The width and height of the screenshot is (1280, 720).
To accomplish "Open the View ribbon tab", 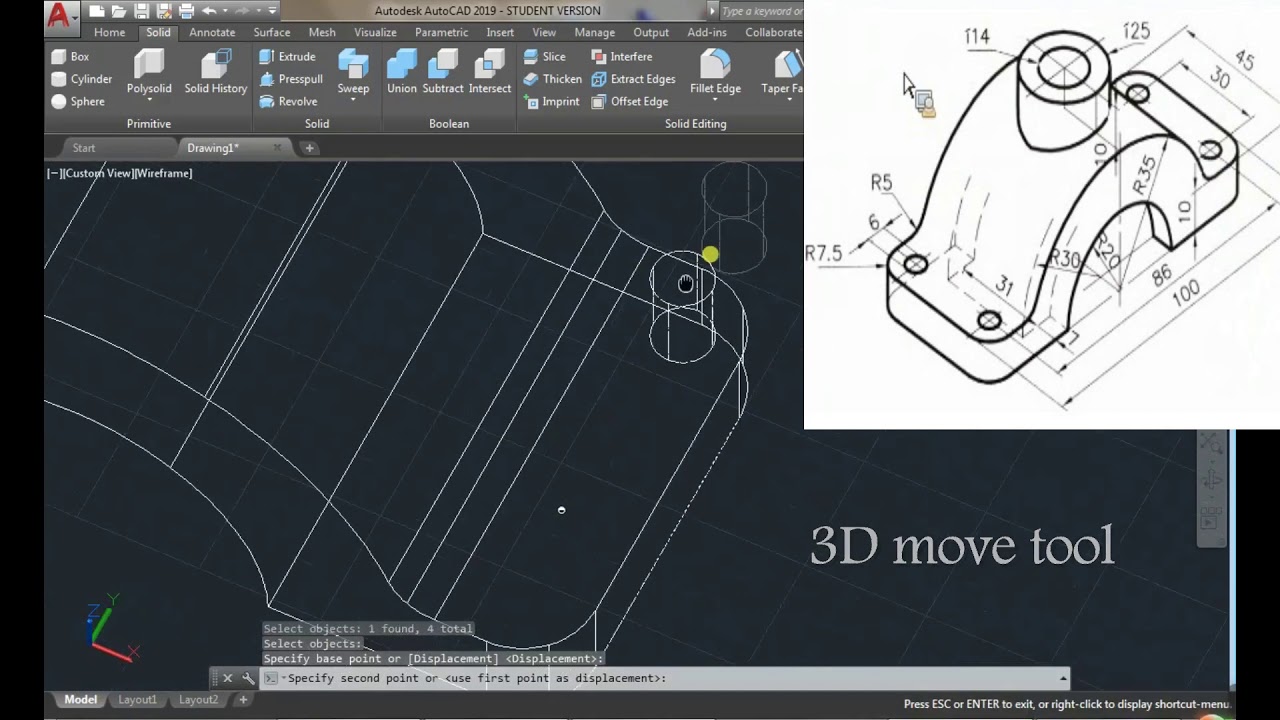I will 544,33.
